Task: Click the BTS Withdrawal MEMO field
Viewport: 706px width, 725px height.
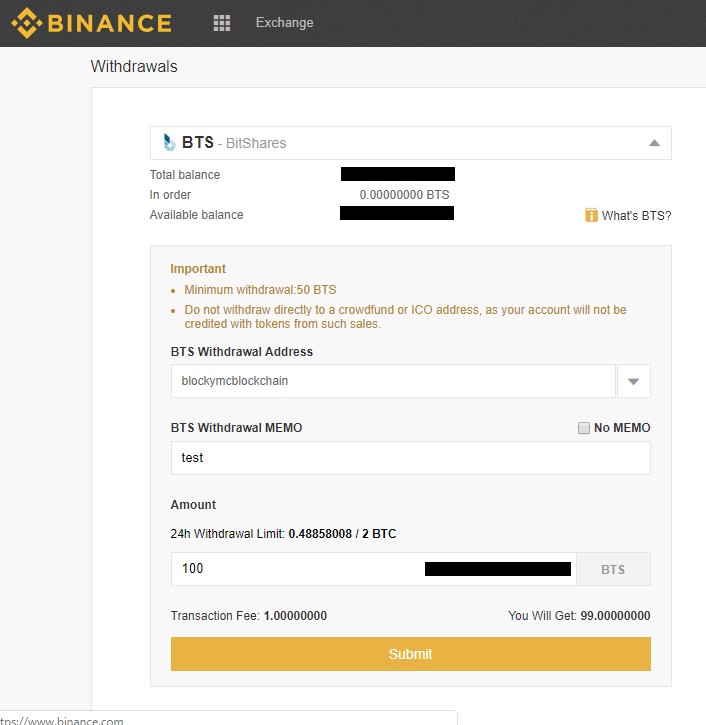Action: tap(411, 458)
